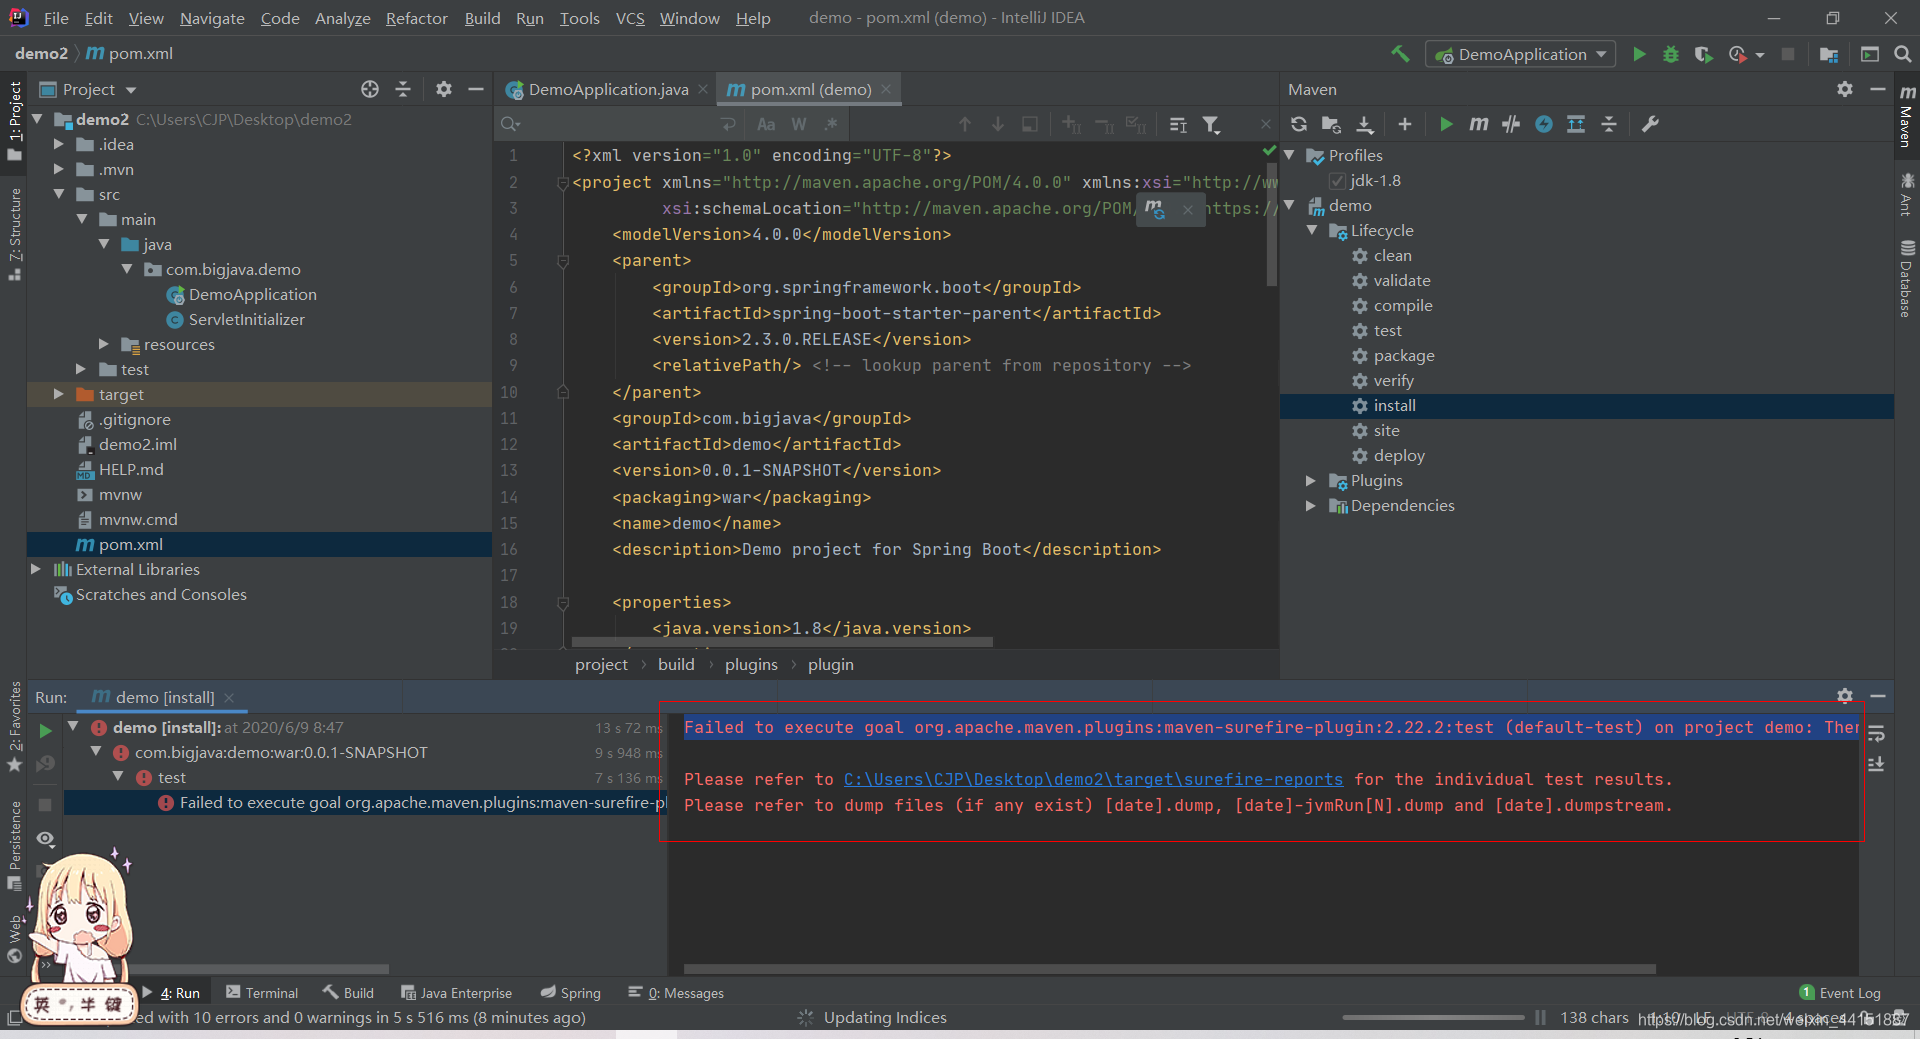Click the Build project hammer icon
Image resolution: width=1920 pixels, height=1039 pixels.
click(x=1400, y=54)
